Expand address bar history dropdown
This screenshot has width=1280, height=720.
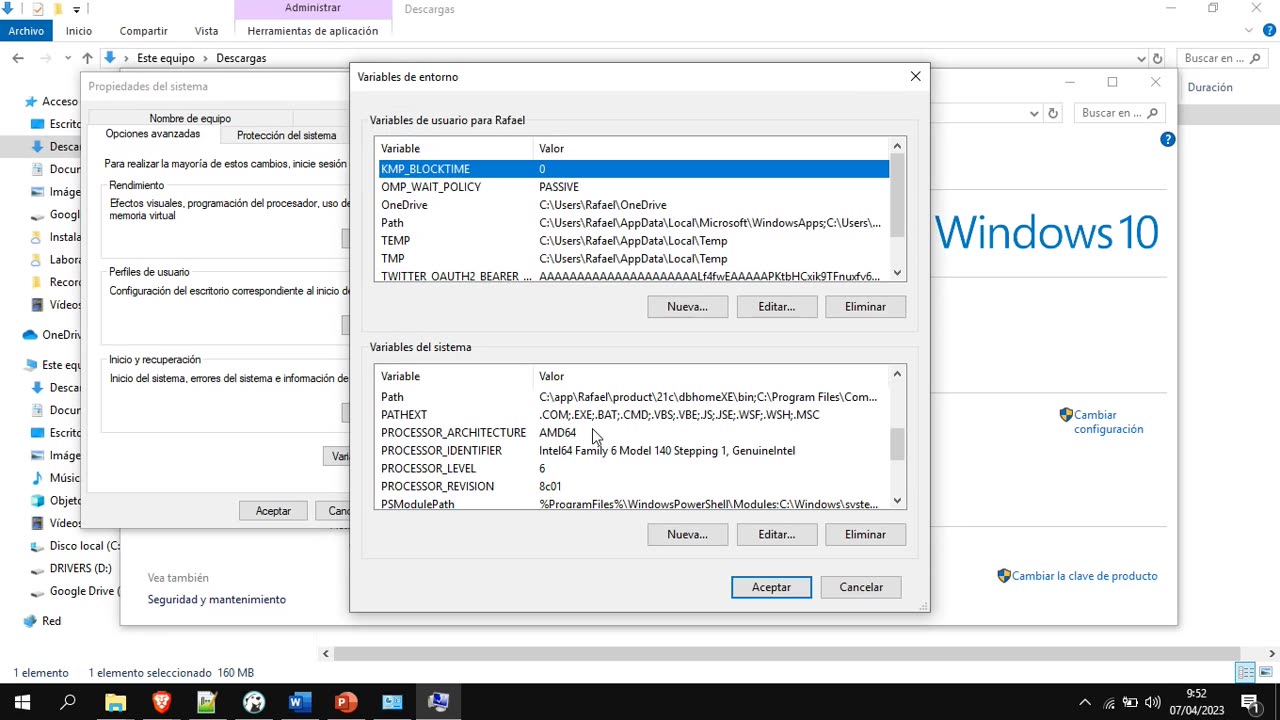click(x=1142, y=58)
